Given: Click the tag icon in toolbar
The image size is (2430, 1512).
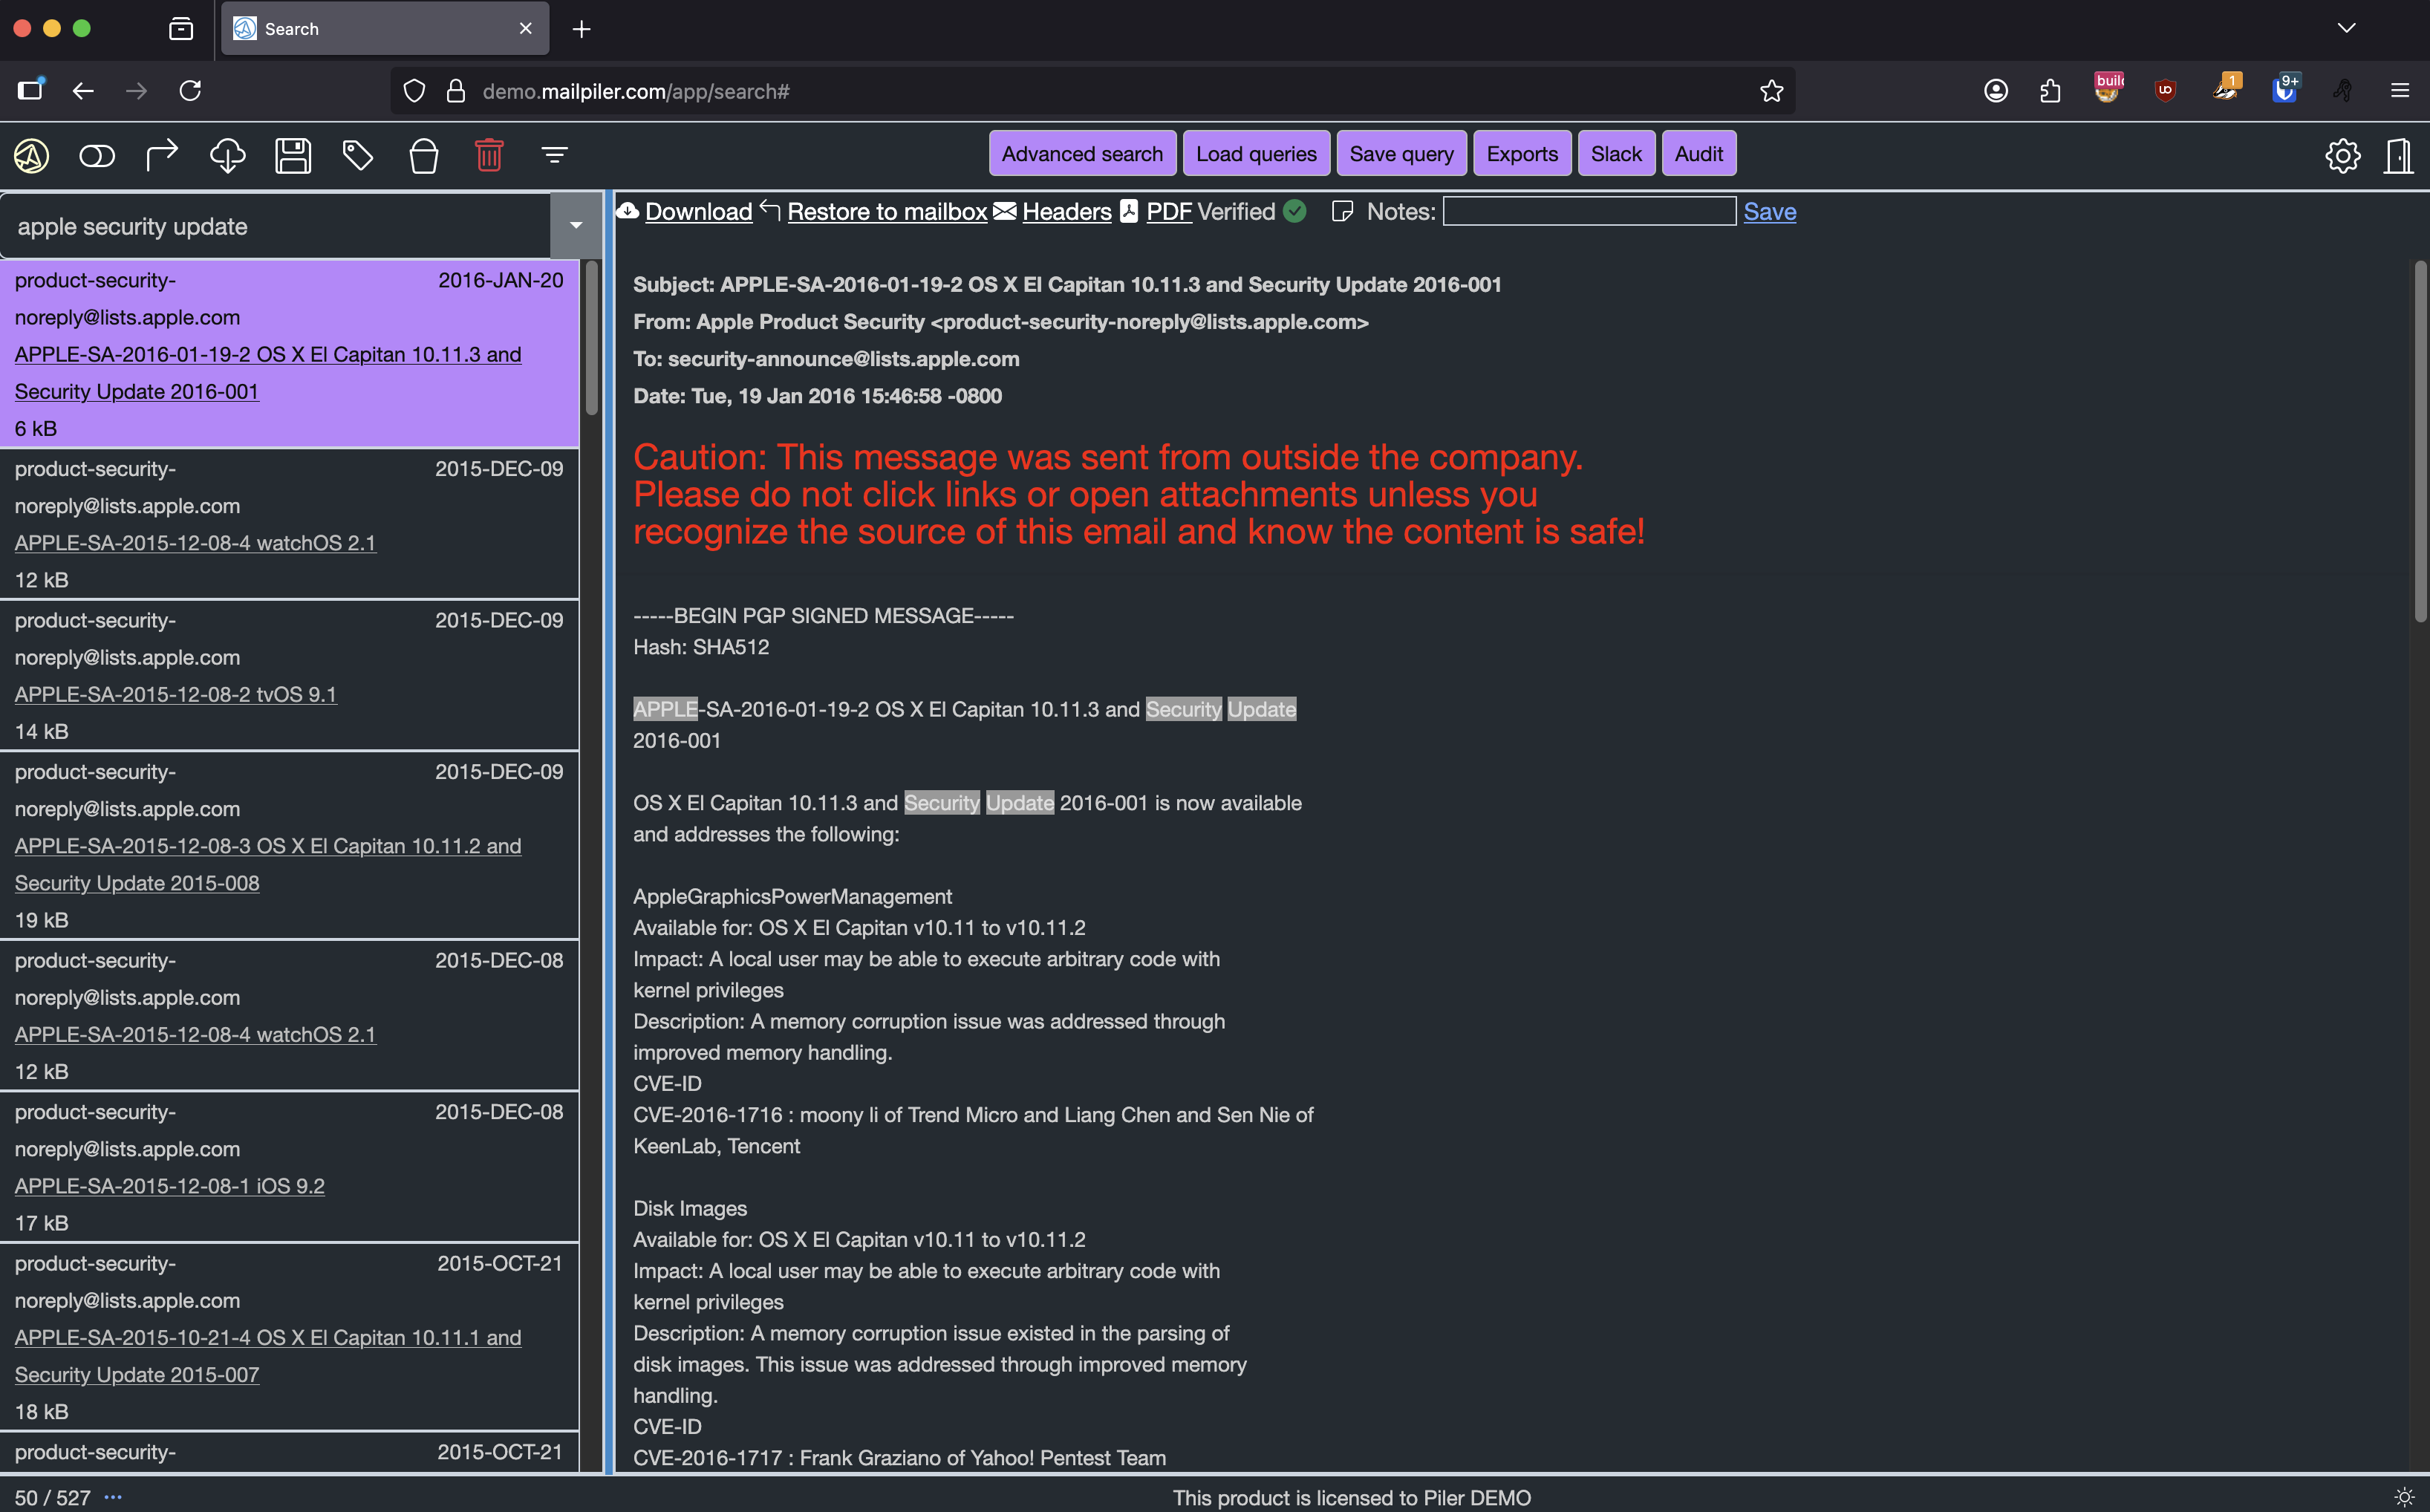Looking at the screenshot, I should [x=358, y=155].
